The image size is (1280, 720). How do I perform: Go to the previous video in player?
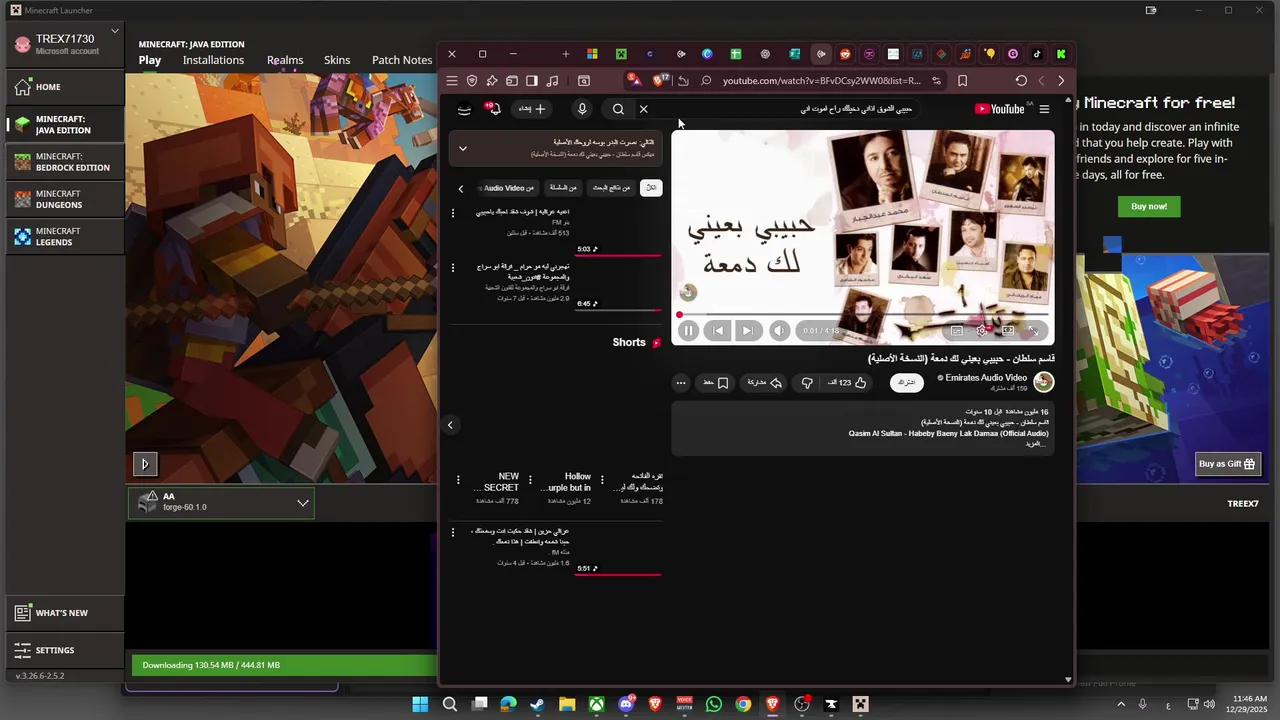[x=717, y=330]
